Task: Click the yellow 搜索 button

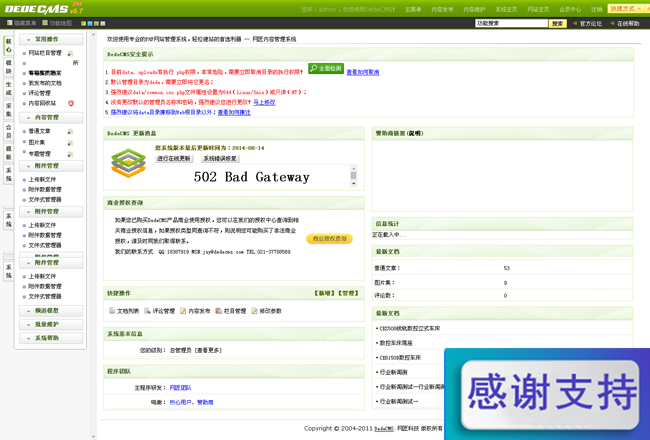Action: point(558,23)
